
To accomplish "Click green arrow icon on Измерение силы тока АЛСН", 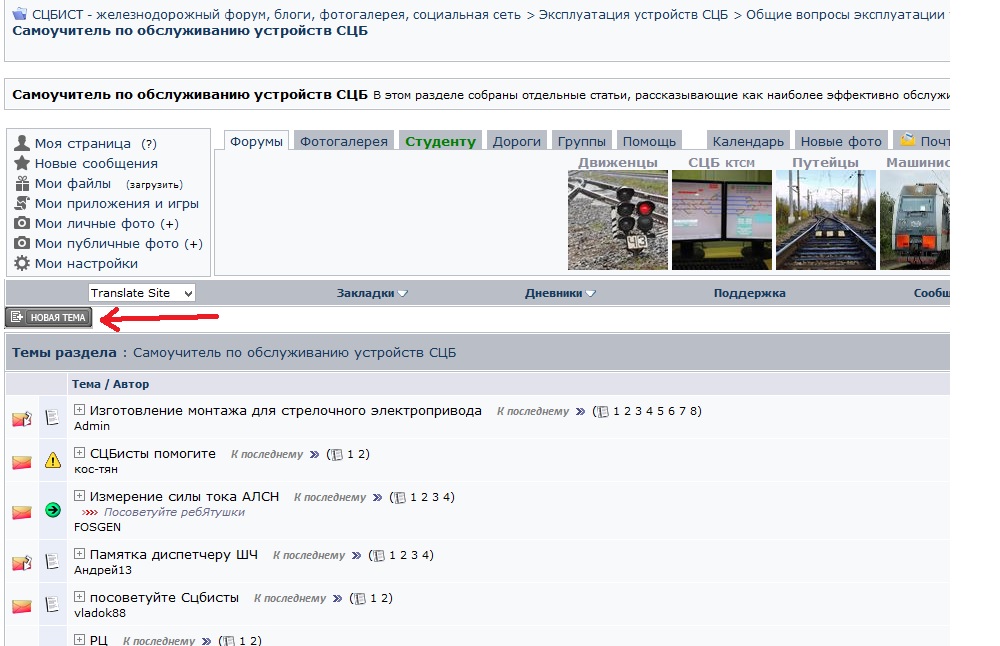I will point(53,510).
